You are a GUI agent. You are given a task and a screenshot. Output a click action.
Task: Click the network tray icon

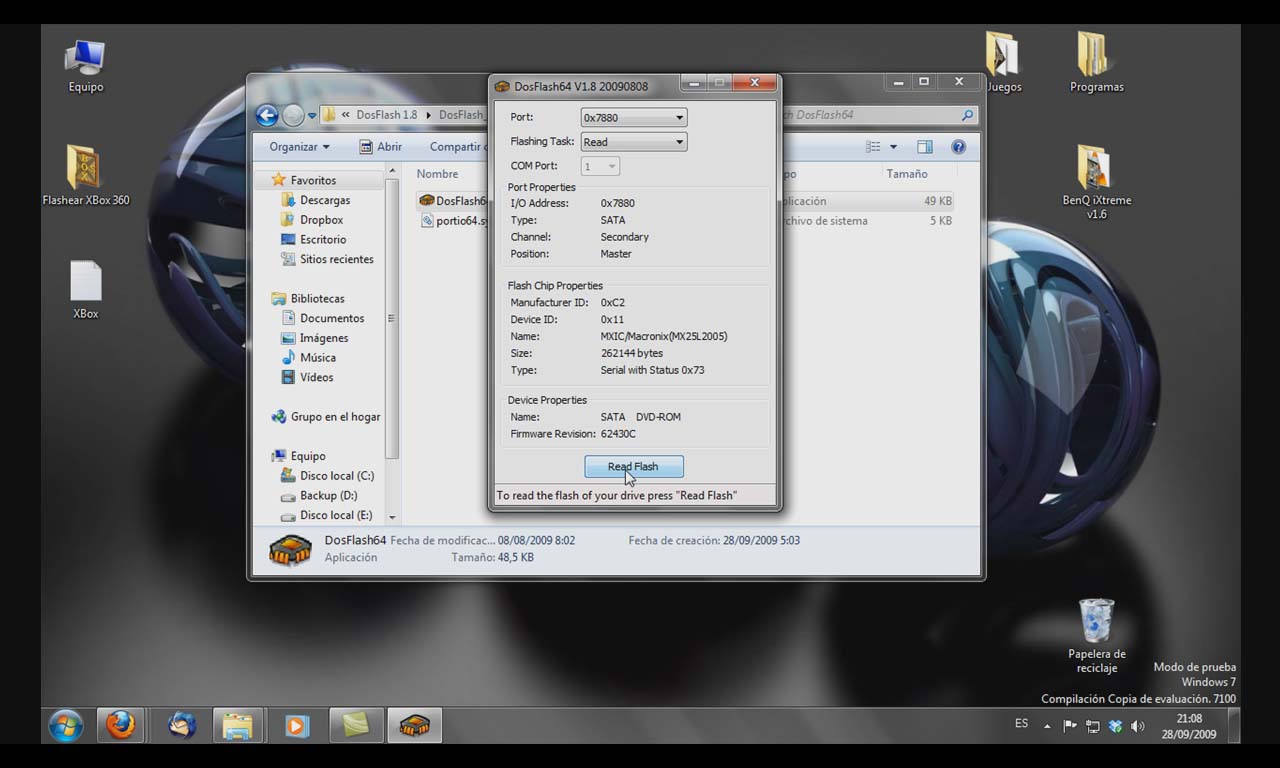(x=1093, y=727)
